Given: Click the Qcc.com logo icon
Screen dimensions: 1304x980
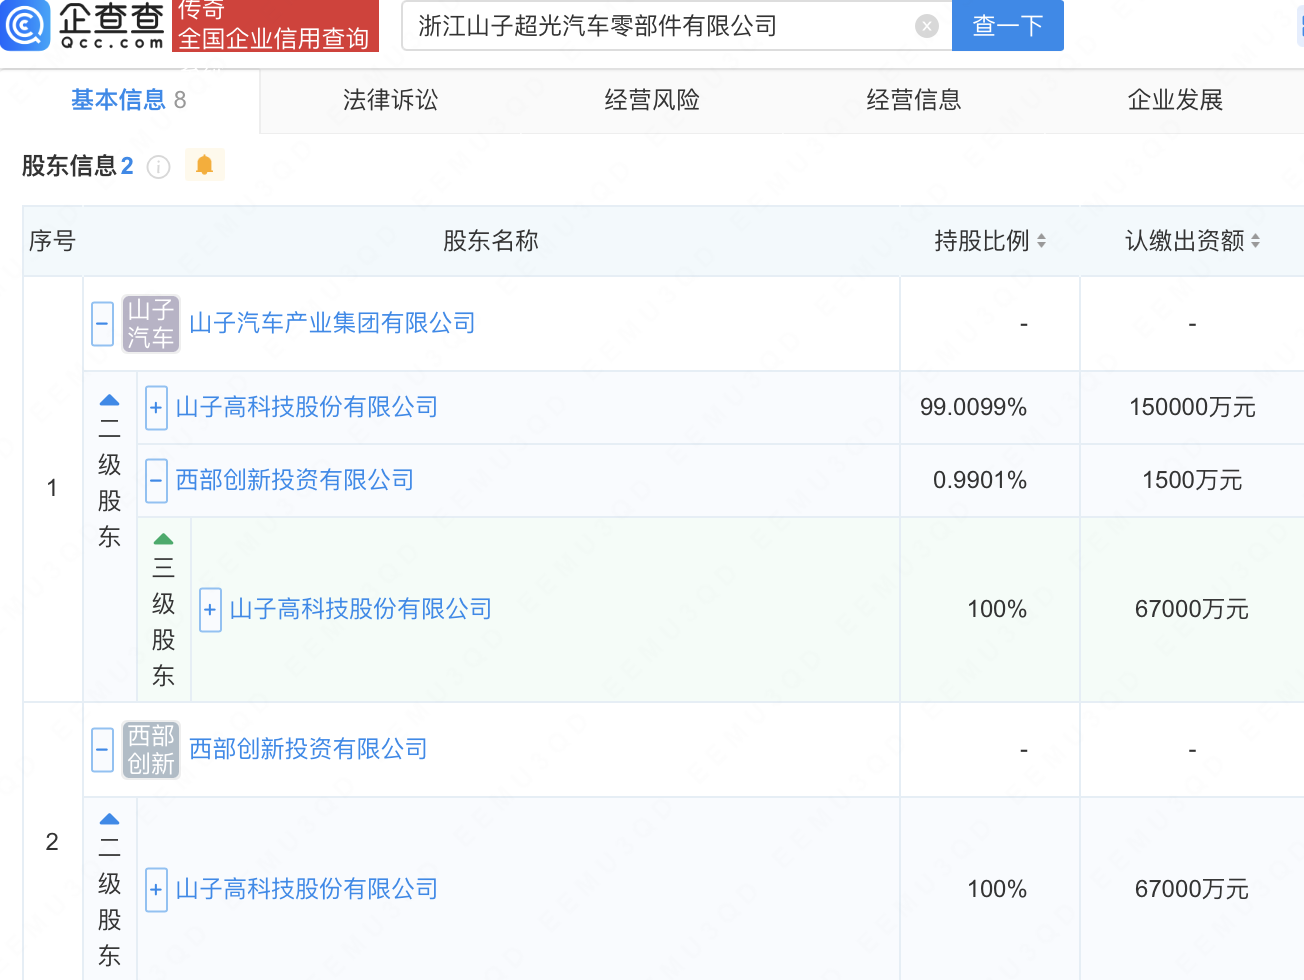Looking at the screenshot, I should [26, 25].
